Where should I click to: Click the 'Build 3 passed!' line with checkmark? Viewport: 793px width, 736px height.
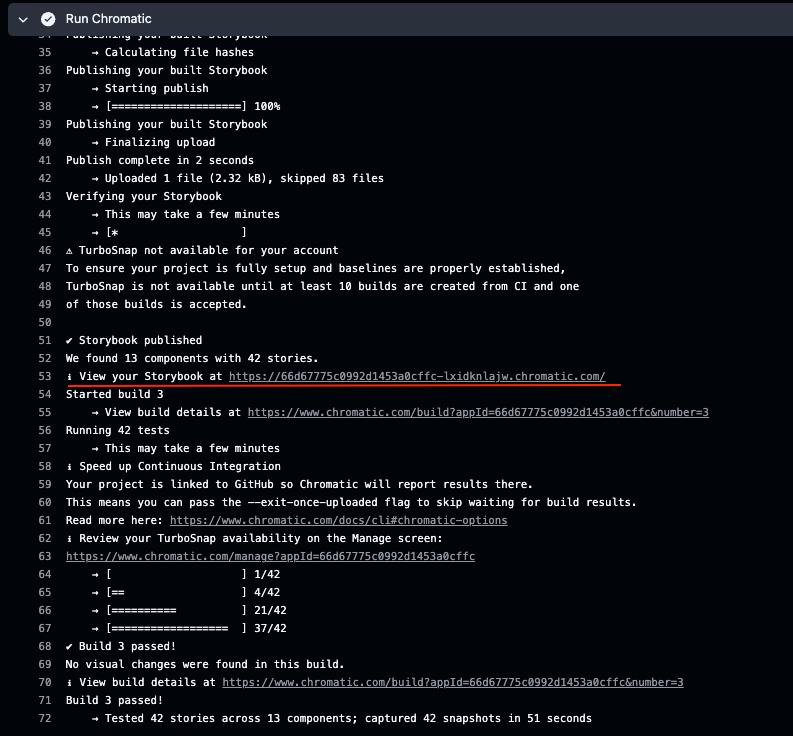pos(120,646)
